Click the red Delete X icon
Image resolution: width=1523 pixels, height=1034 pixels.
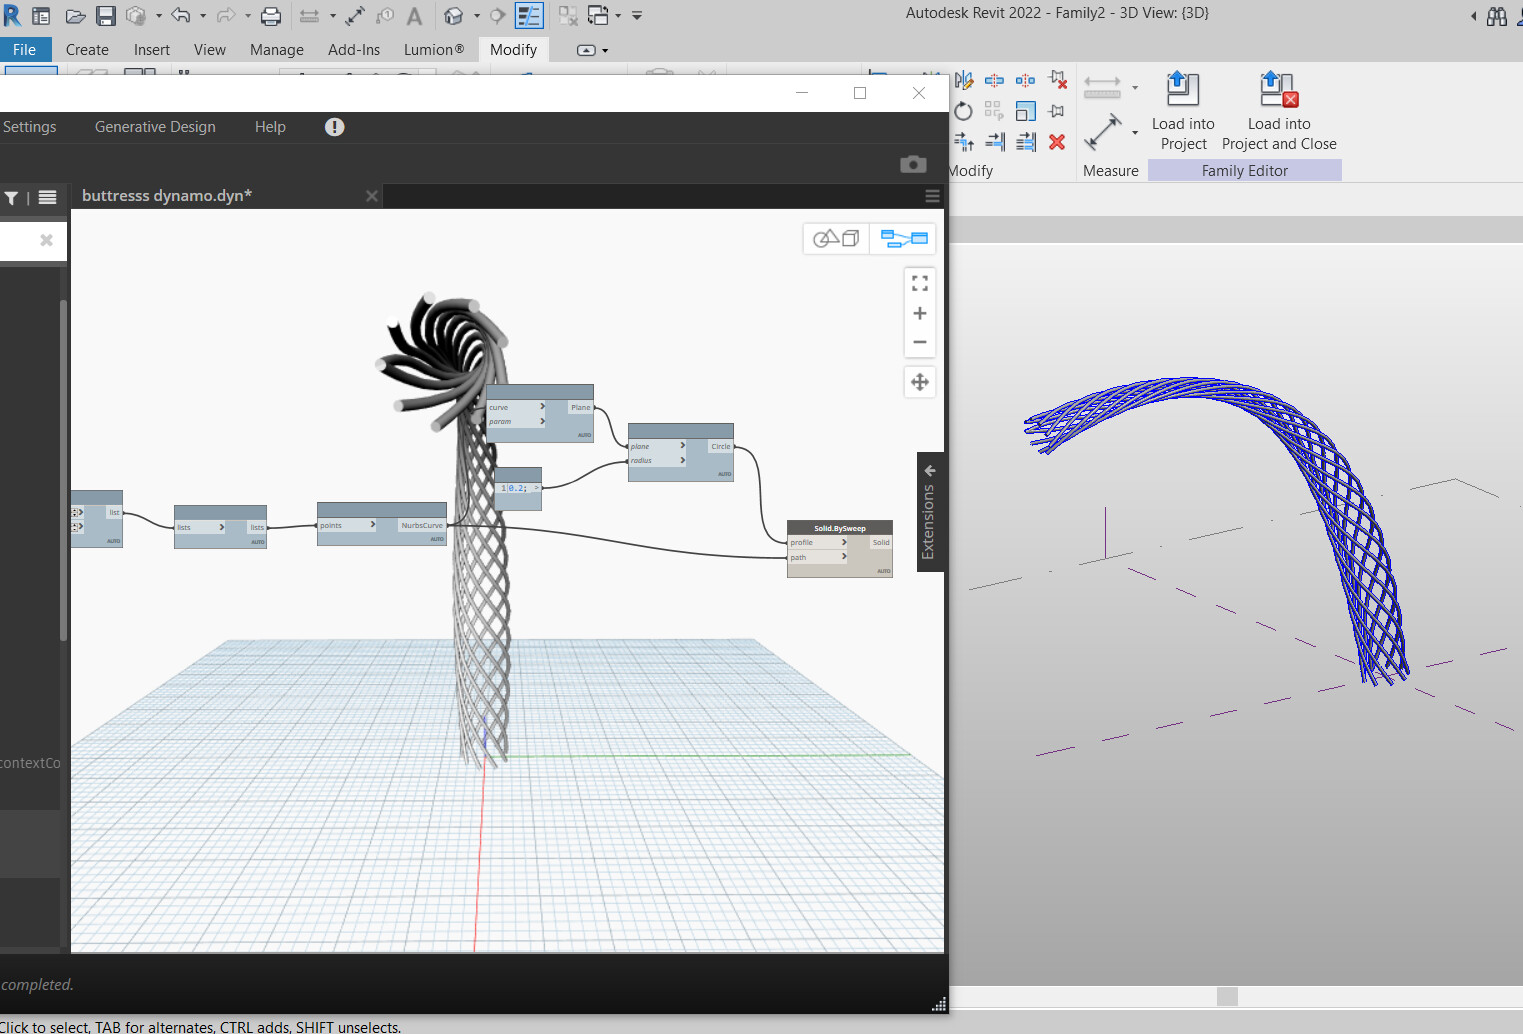tap(1056, 142)
